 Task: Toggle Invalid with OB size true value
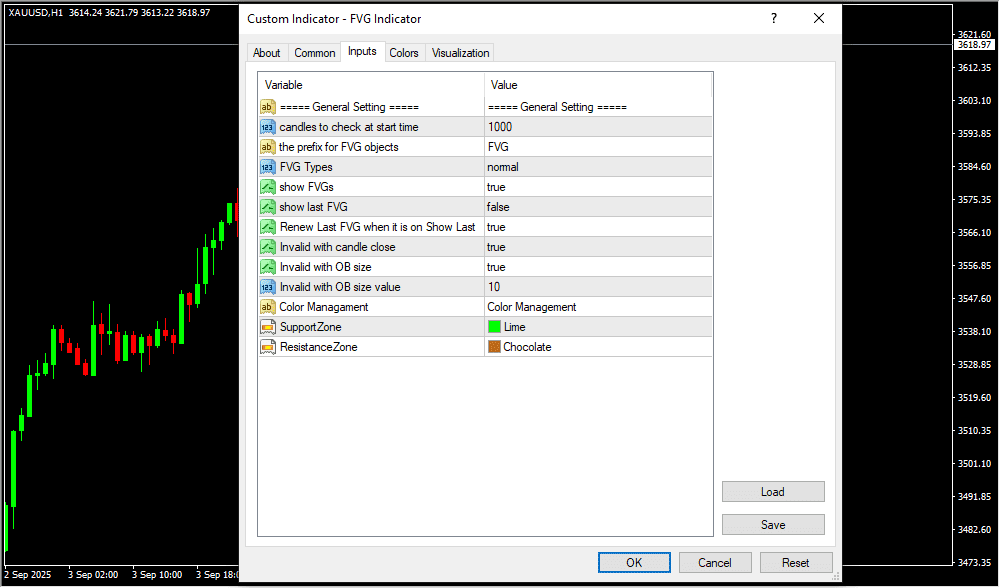tap(597, 267)
